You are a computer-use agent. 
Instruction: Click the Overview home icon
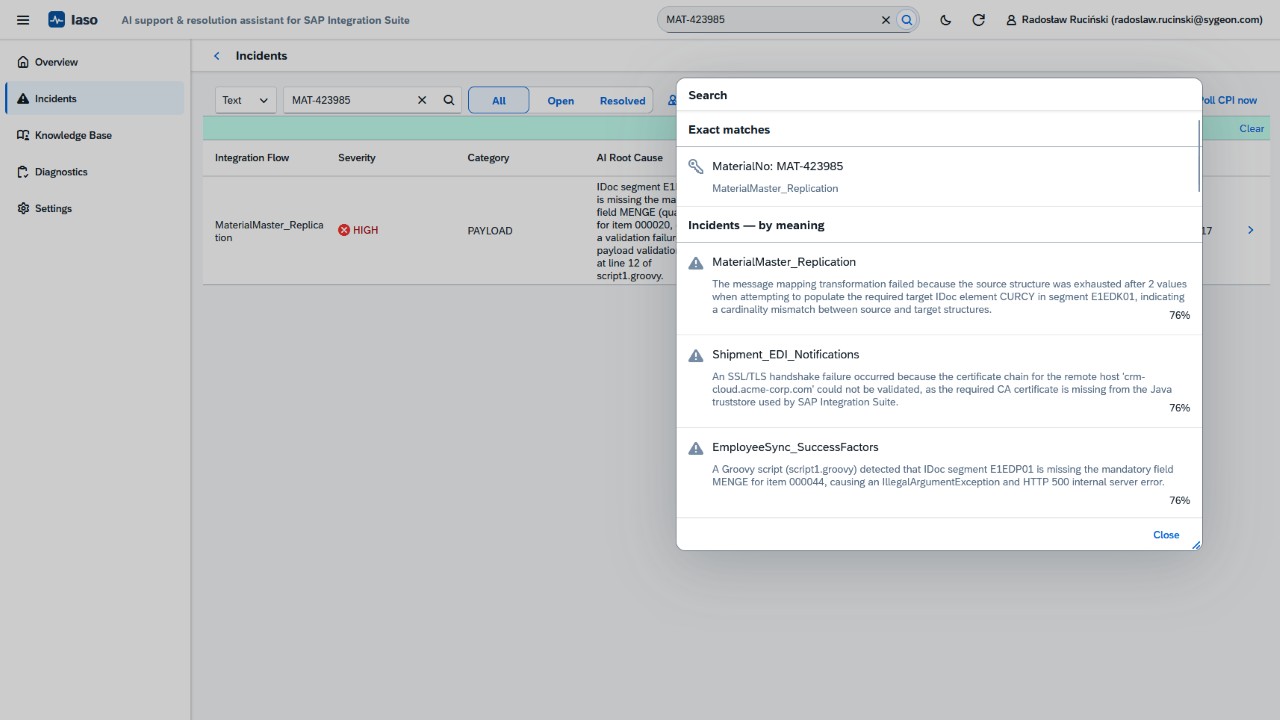pyautogui.click(x=23, y=62)
